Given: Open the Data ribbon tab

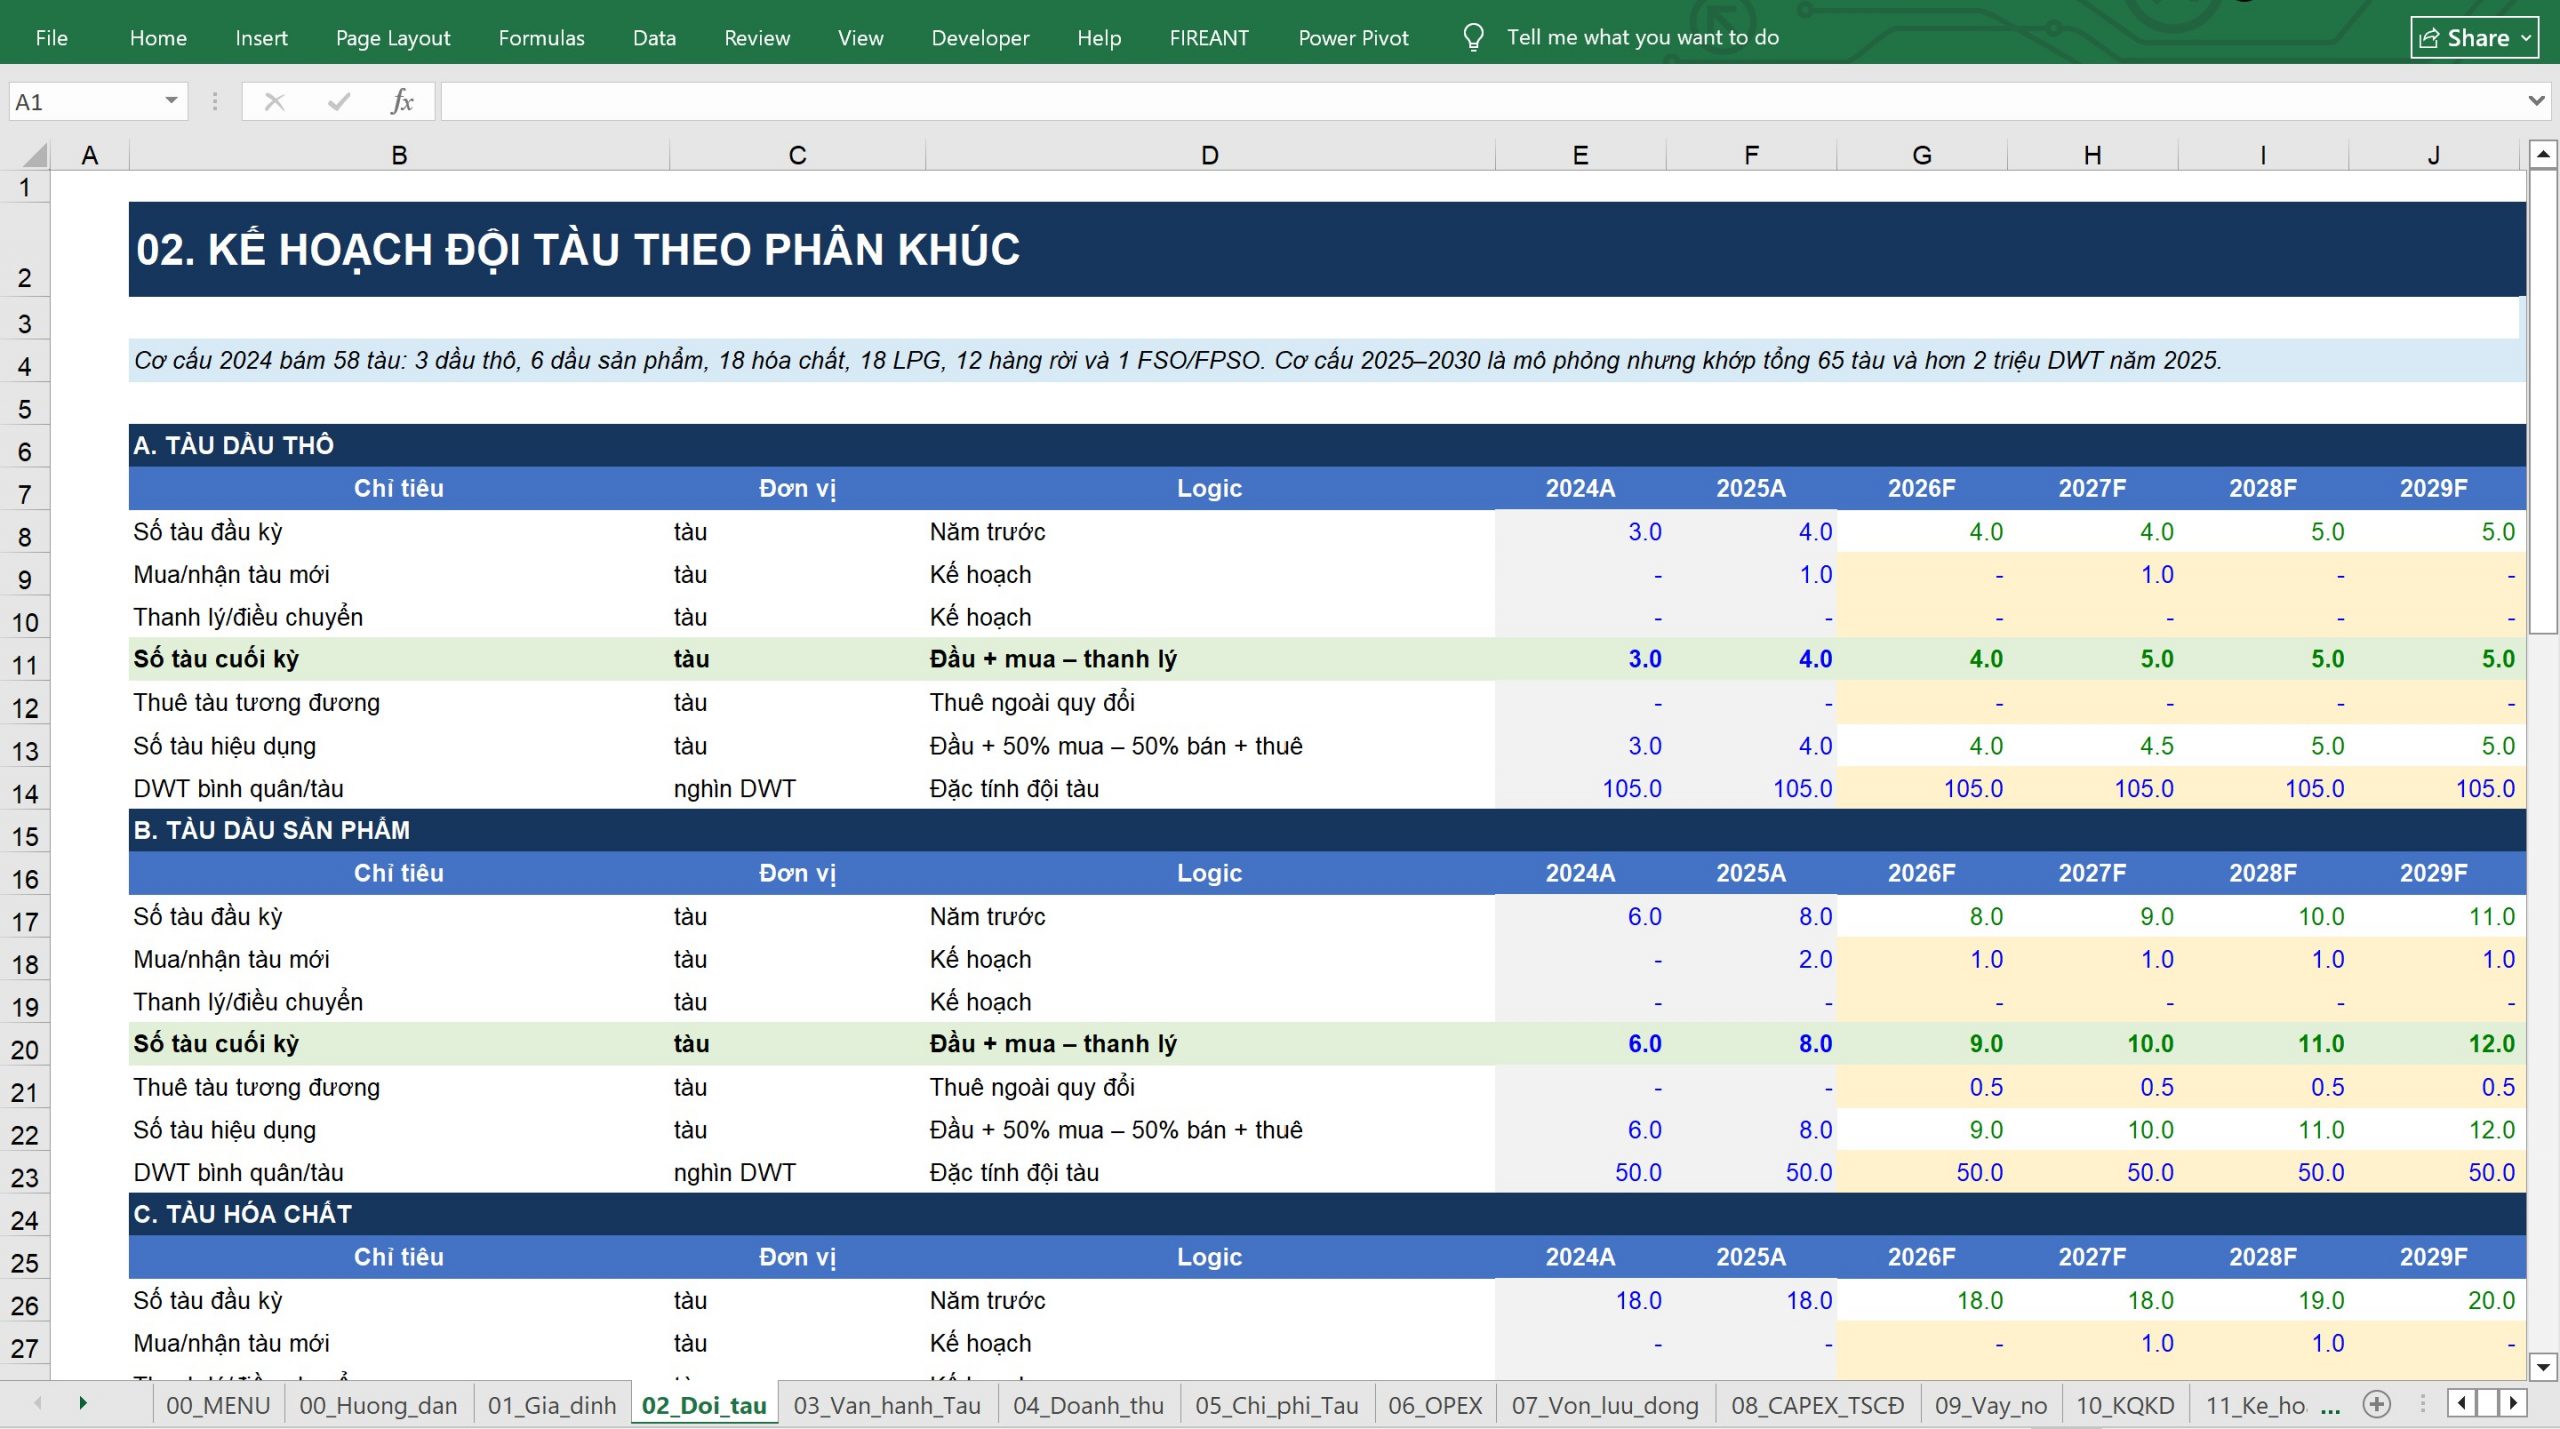Looking at the screenshot, I should click(654, 38).
